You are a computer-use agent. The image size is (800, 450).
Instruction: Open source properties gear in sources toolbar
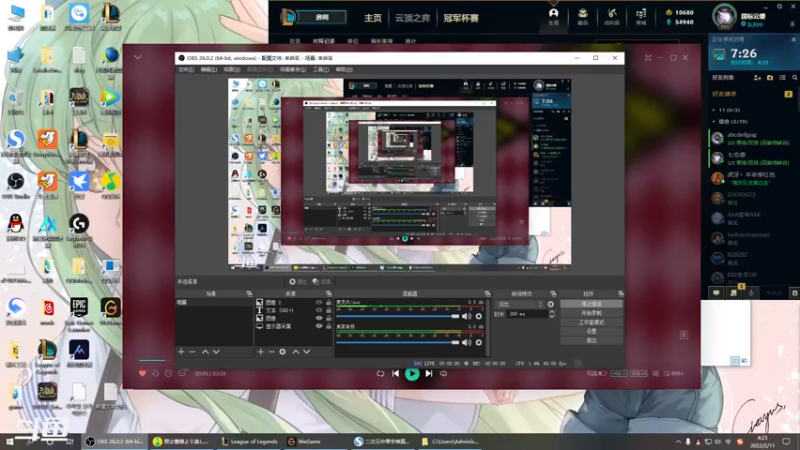coord(283,352)
